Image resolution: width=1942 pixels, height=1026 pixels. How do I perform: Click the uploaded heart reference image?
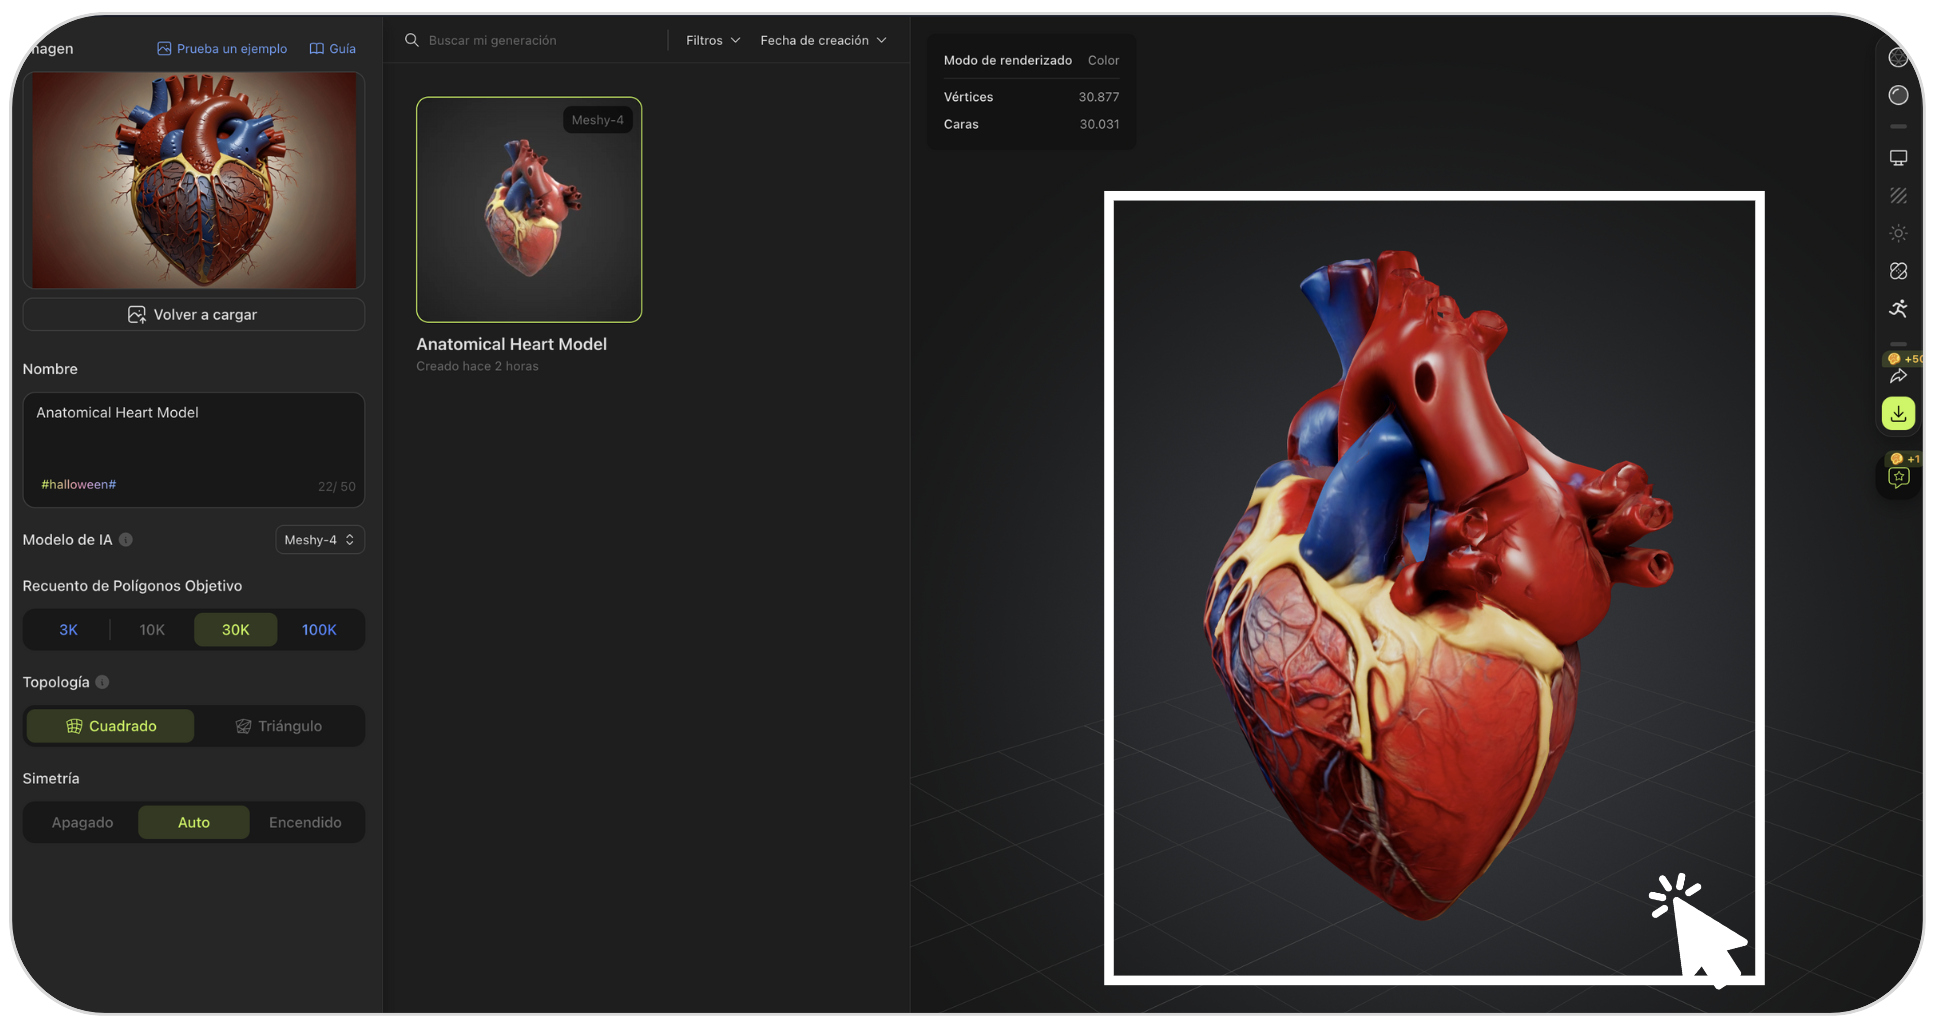tap(193, 180)
